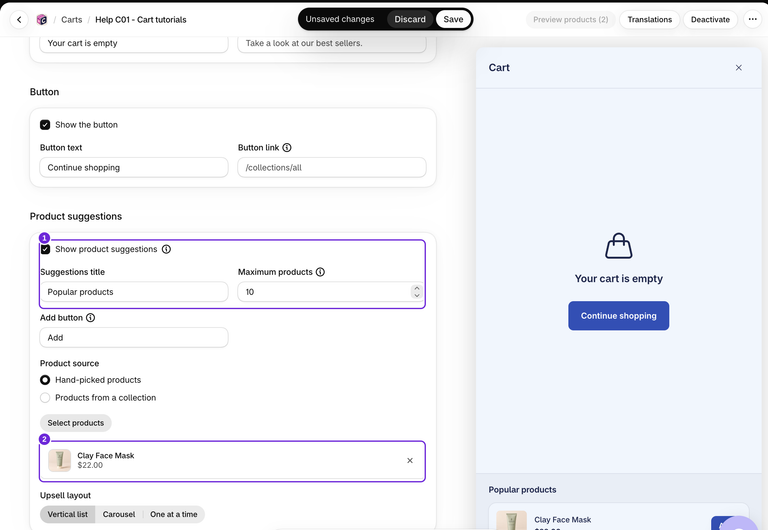Screen dimensions: 768x530
Task: Open the app logo cube icon
Action: click(42, 20)
